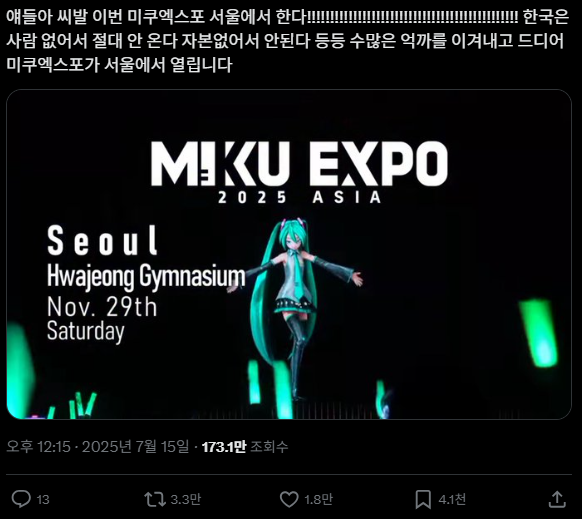Click the Nov. 29th Saturday date text
This screenshot has height=519, width=582.
coord(102,319)
